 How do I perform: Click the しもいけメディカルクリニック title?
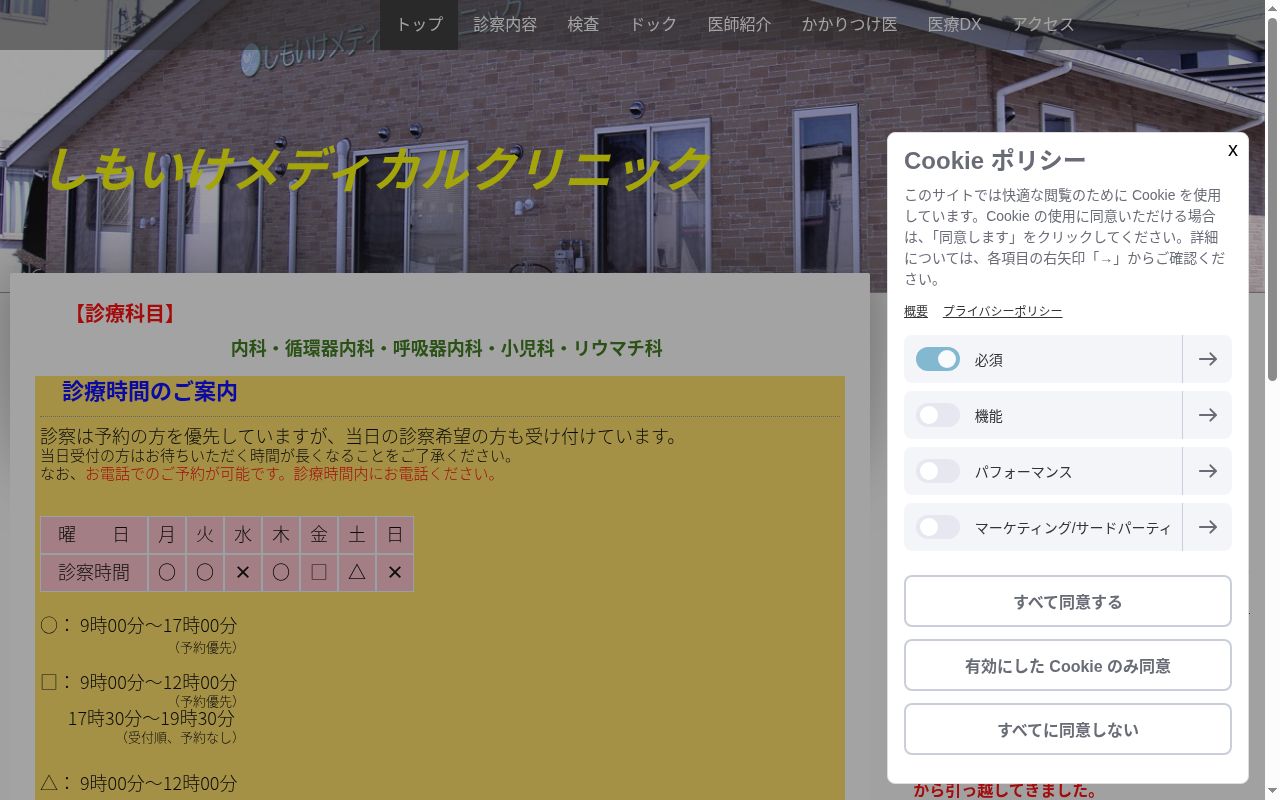pos(378,168)
